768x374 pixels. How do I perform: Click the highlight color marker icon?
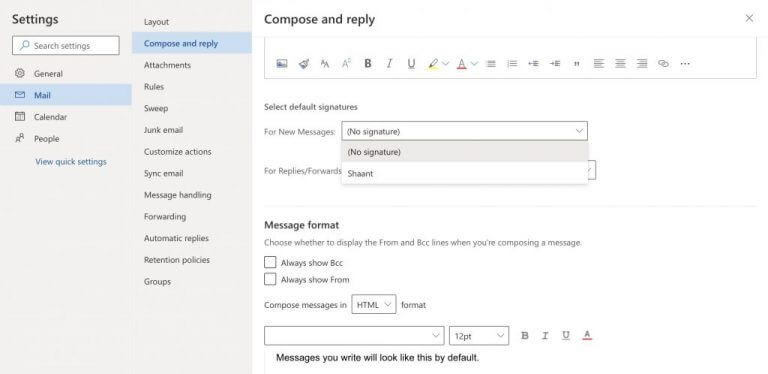433,64
